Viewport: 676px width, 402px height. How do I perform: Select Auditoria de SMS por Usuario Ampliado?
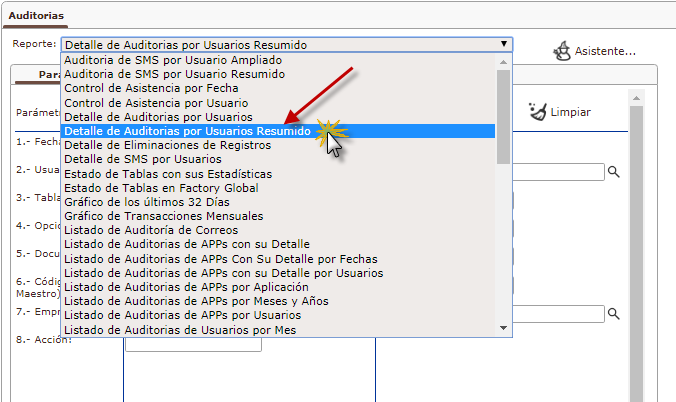tap(172, 60)
